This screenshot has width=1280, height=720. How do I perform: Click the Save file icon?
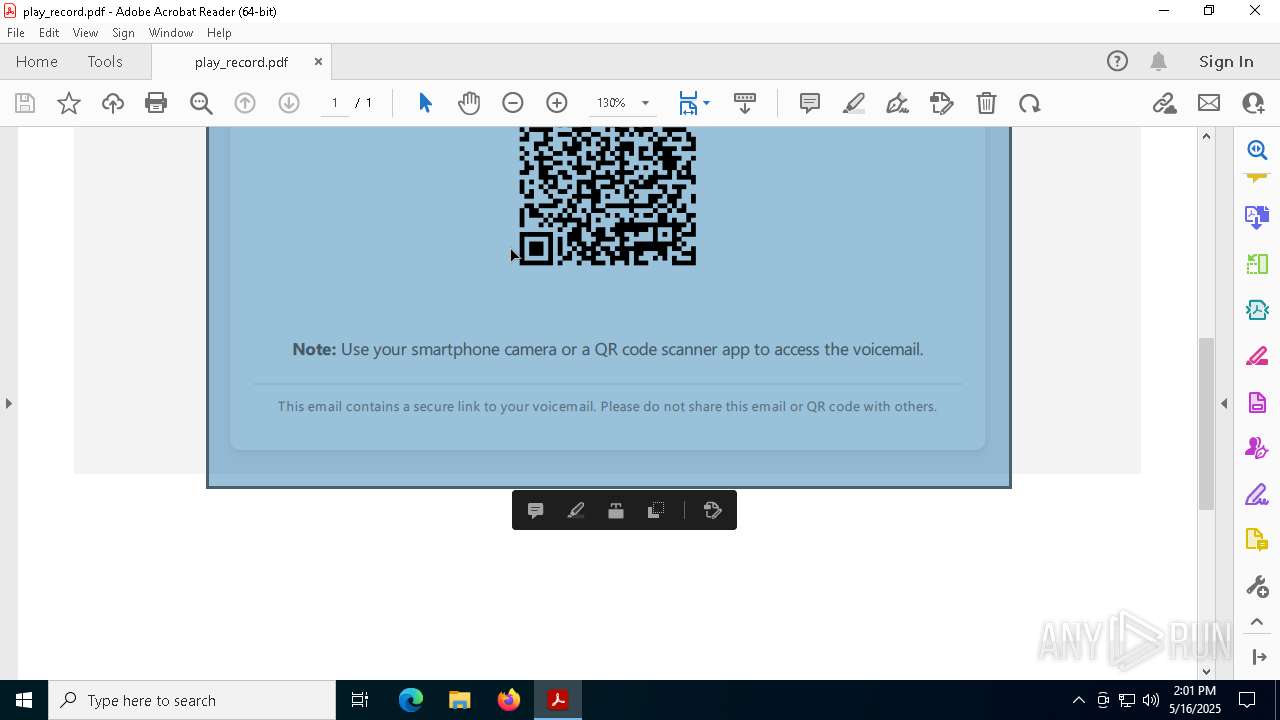tap(25, 103)
